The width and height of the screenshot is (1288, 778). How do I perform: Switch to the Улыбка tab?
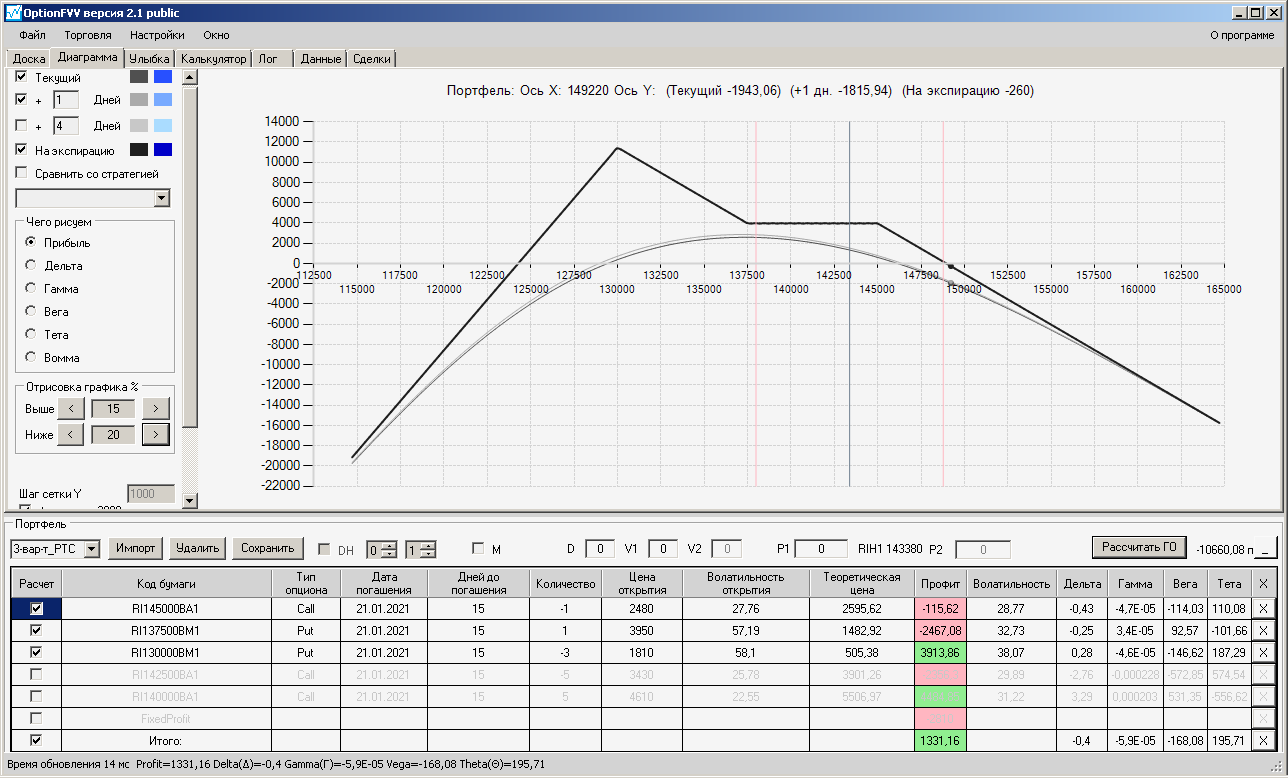pos(149,59)
